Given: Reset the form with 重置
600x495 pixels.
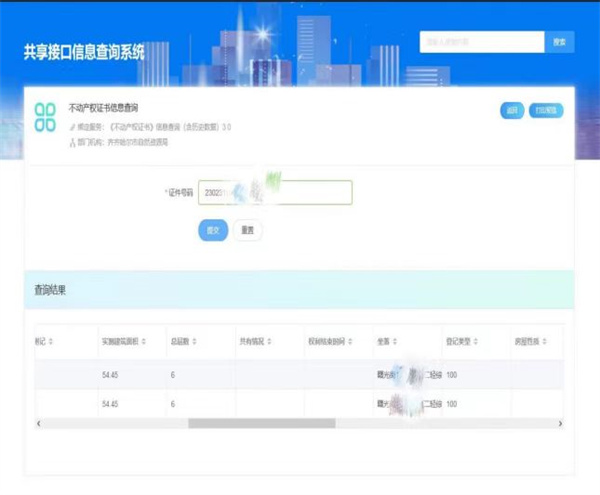Looking at the screenshot, I should coord(248,230).
